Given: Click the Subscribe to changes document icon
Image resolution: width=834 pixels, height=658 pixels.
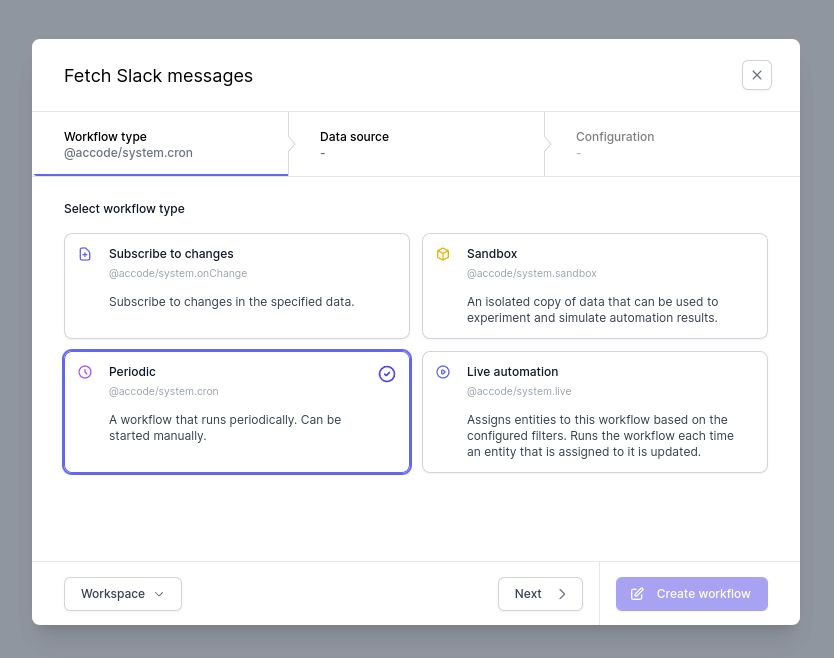Looking at the screenshot, I should click(x=85, y=254).
